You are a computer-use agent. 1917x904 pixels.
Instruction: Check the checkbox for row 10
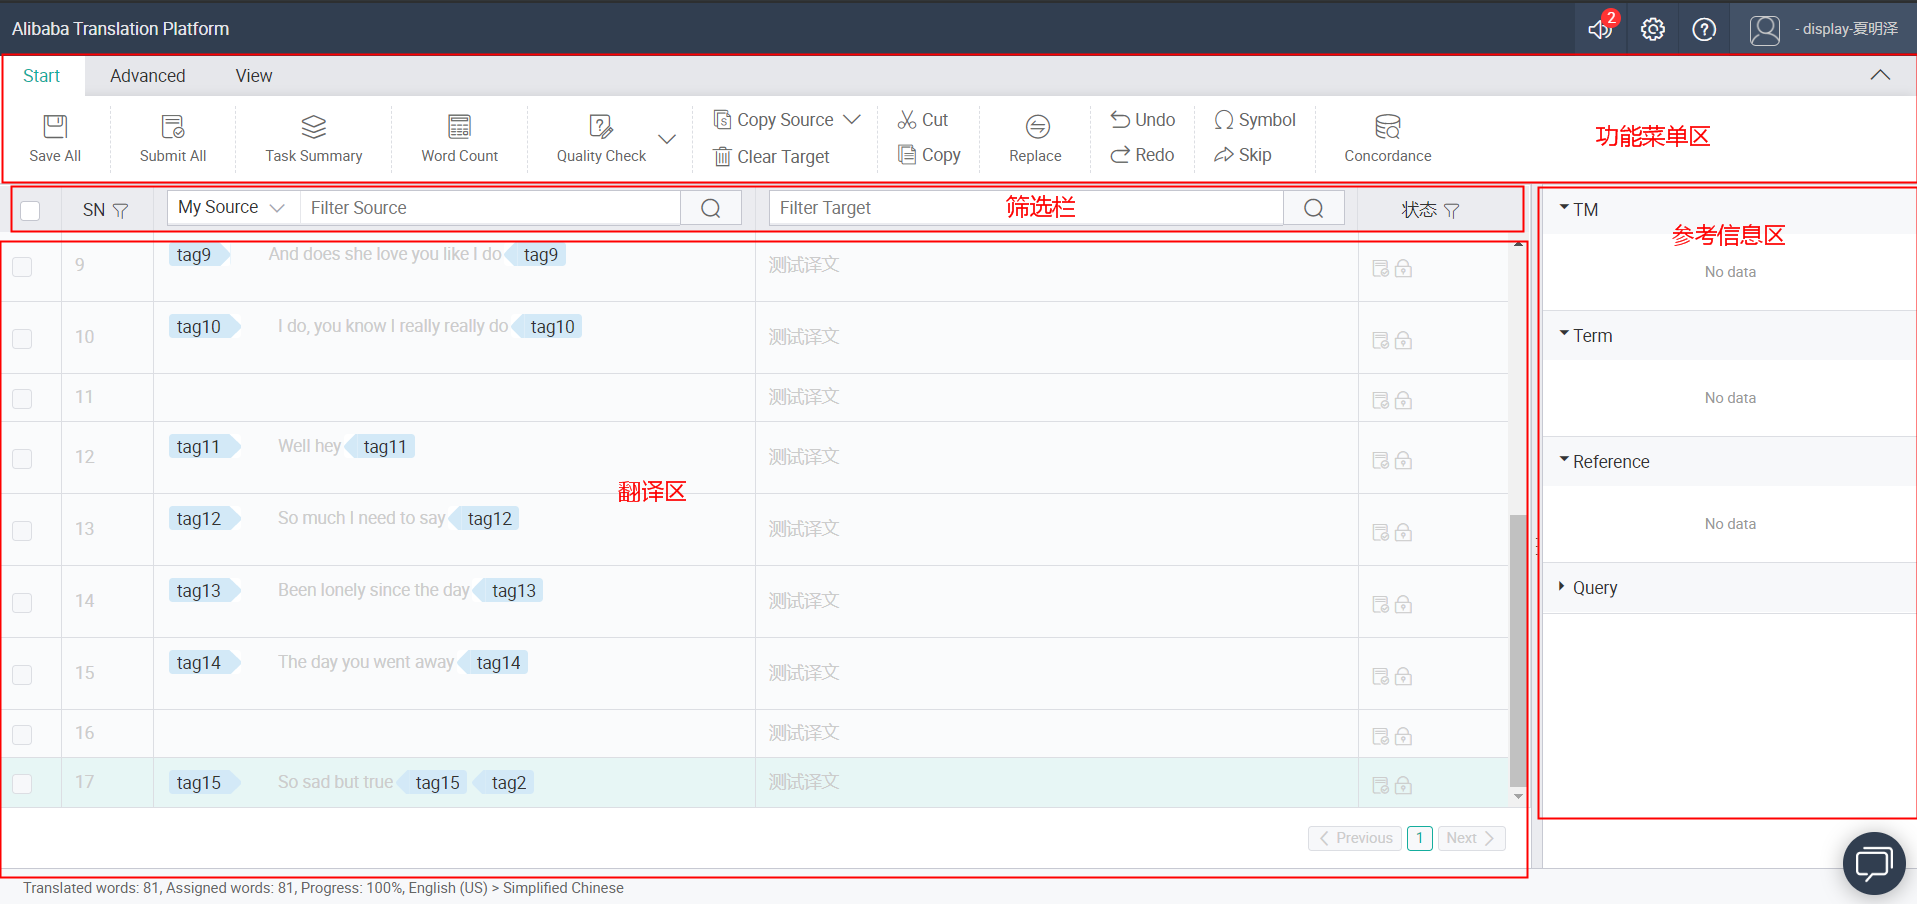[22, 339]
